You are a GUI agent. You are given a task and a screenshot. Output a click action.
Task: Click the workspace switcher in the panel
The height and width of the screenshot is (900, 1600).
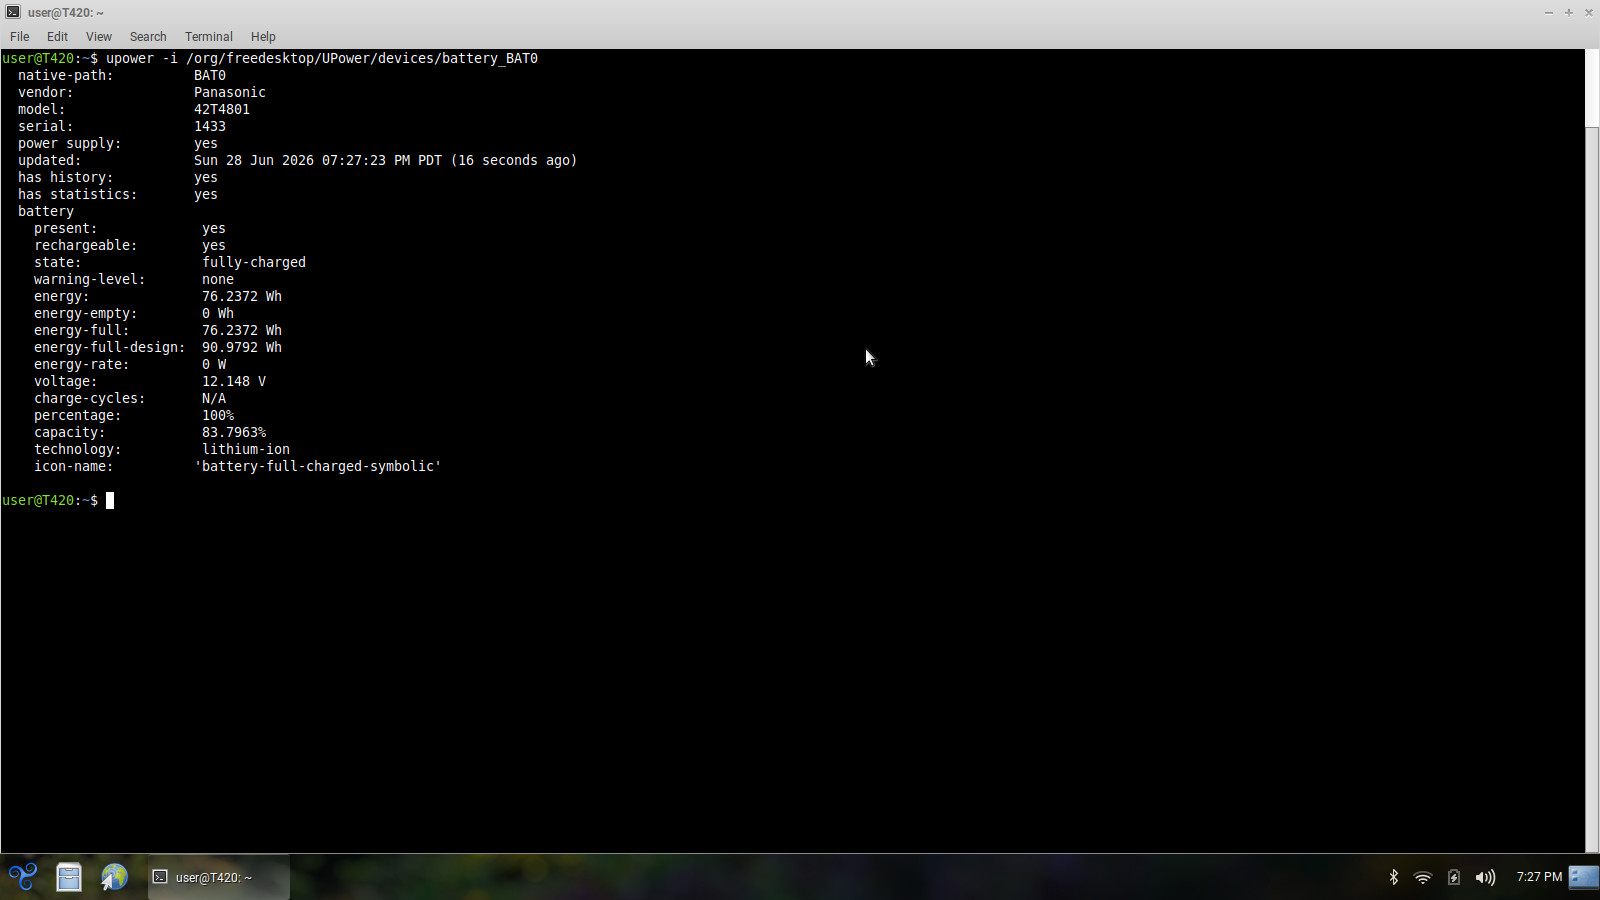[x=1584, y=877]
